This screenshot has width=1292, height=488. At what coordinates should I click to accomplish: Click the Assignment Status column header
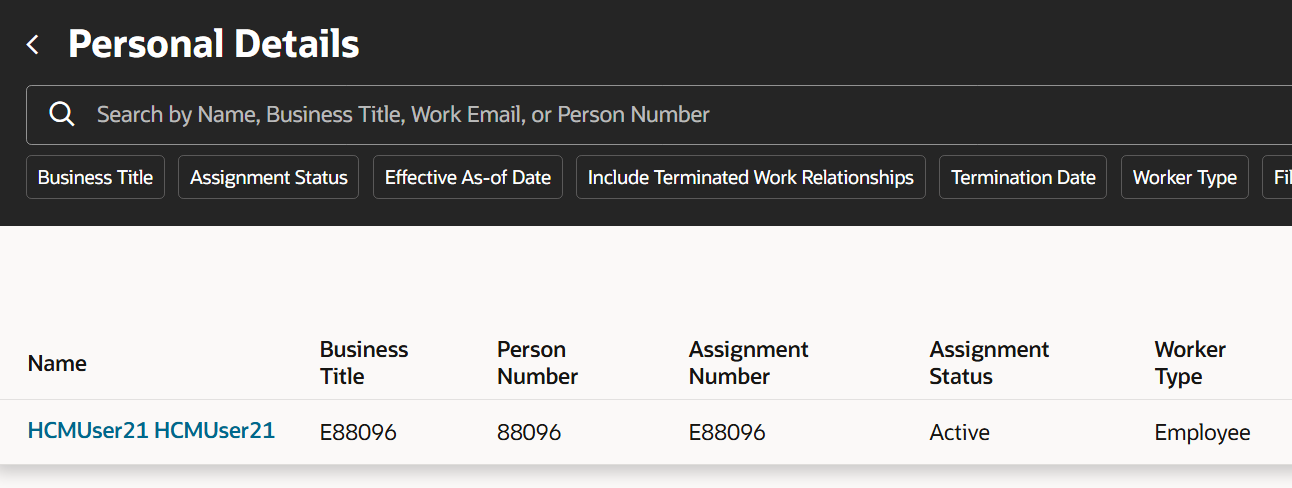(x=989, y=363)
